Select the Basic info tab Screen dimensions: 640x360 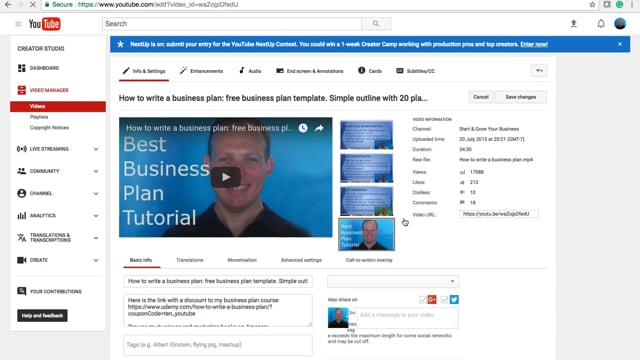[141, 260]
